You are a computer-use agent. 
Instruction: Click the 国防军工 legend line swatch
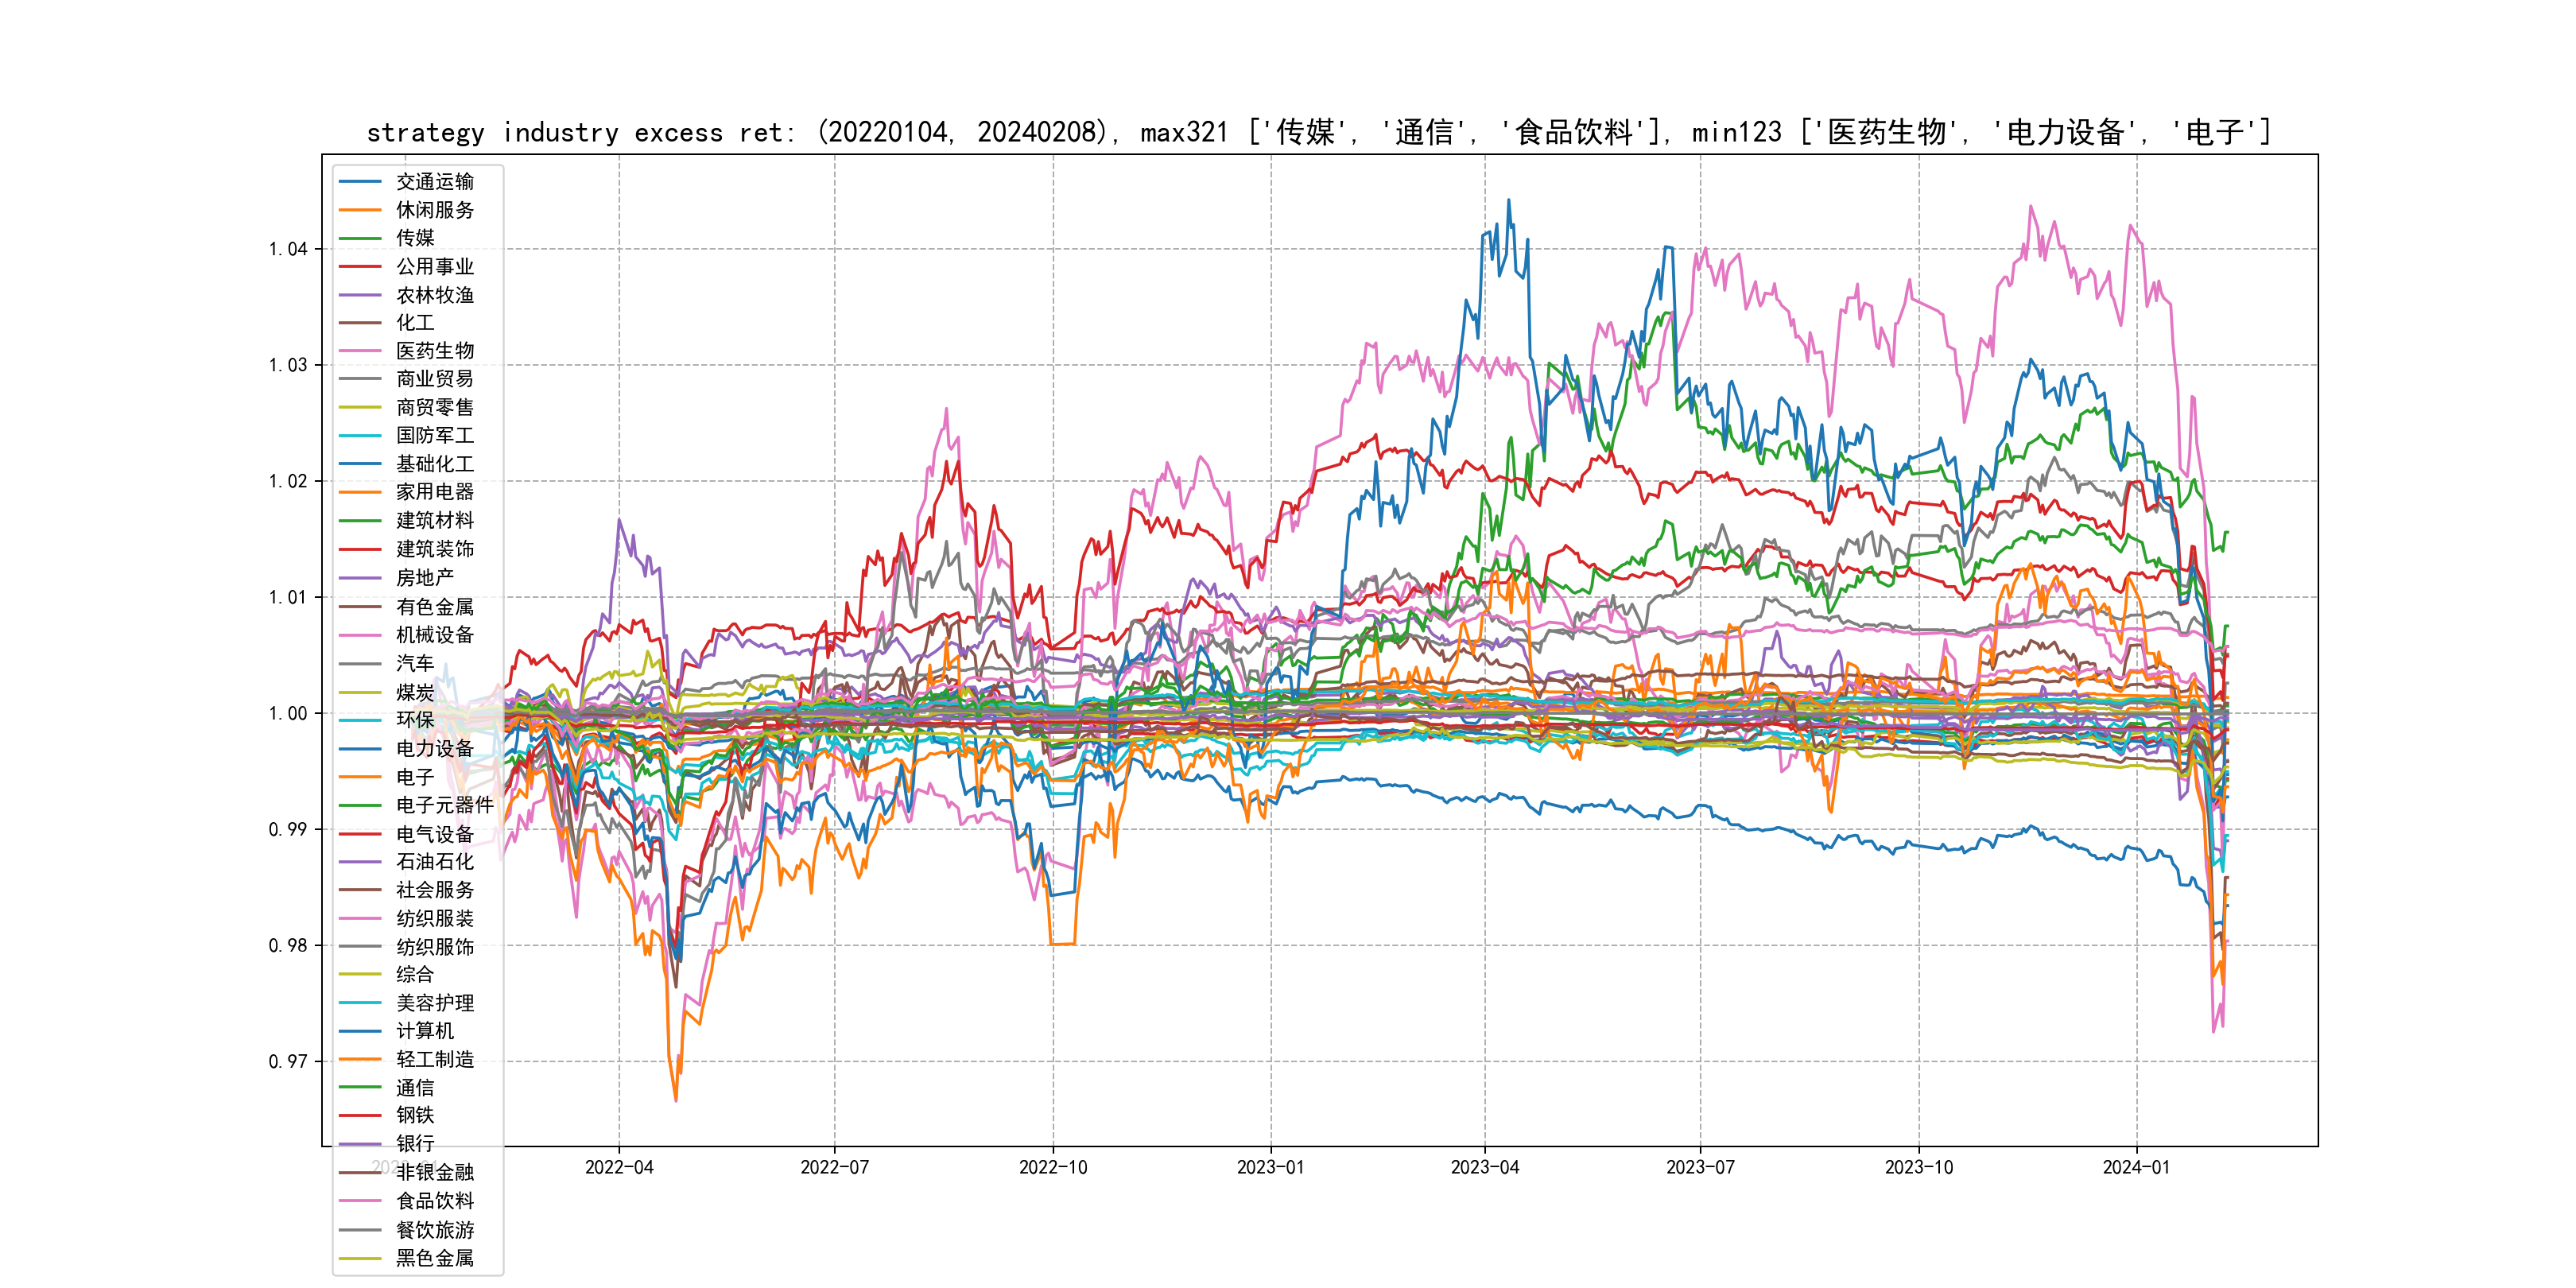coord(360,436)
